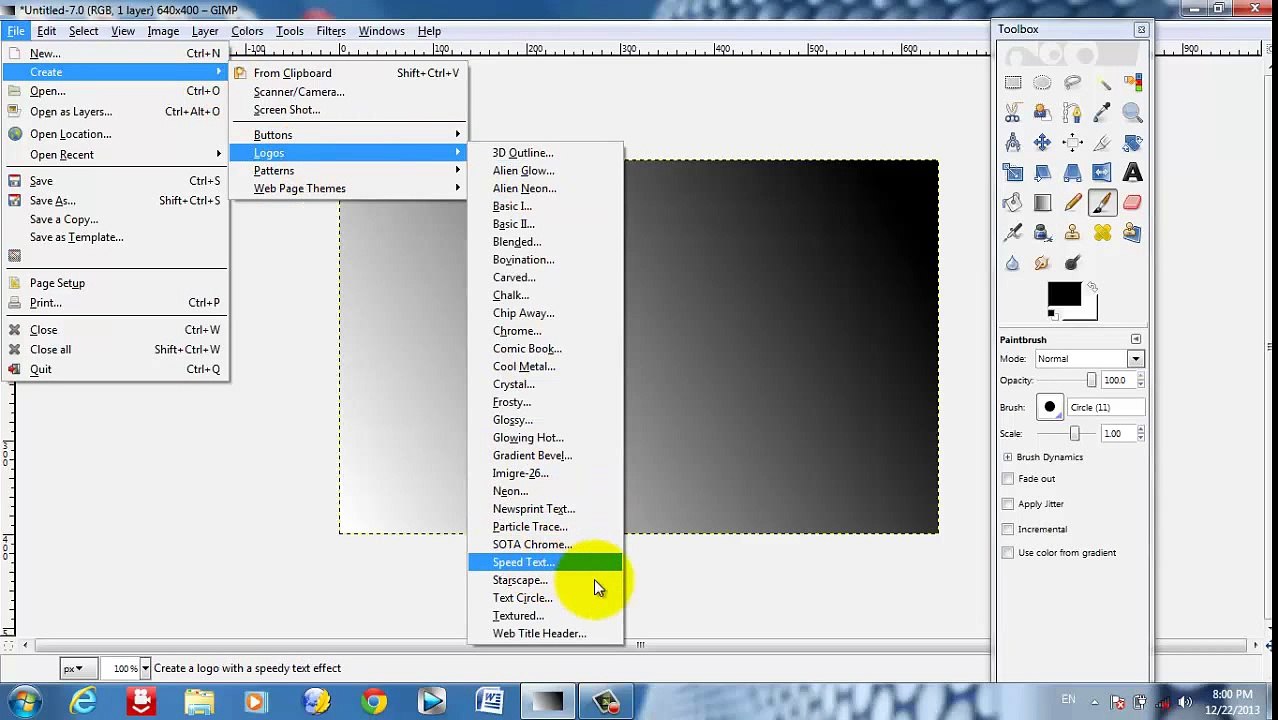1278x720 pixels.
Task: Select the Select by Color tool
Action: click(1132, 83)
